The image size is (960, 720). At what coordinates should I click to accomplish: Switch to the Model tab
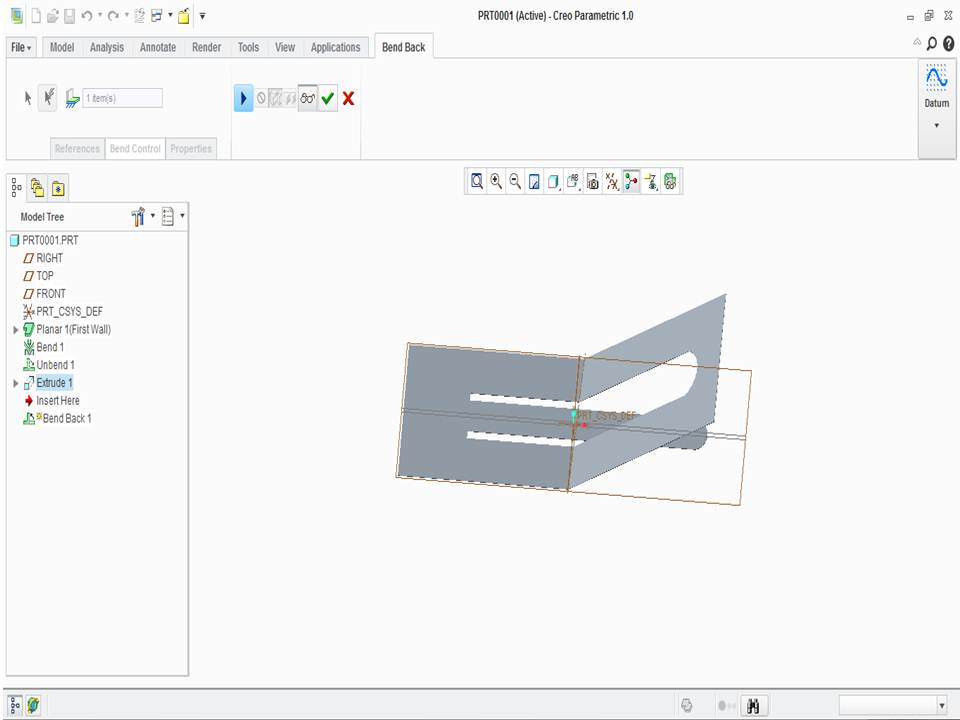[62, 47]
